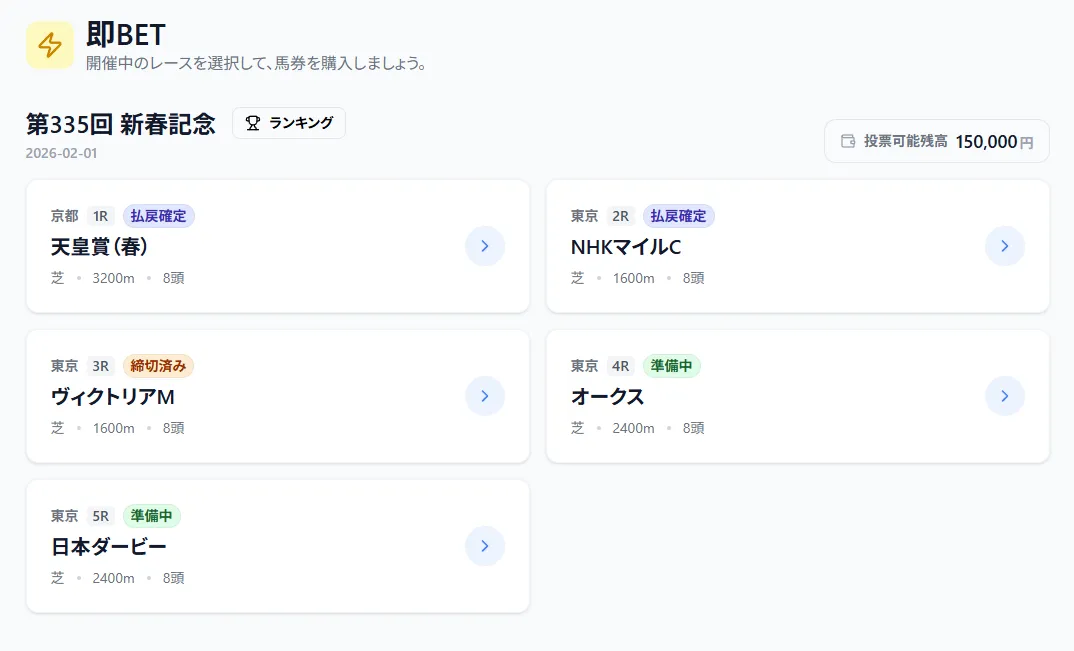The width and height of the screenshot is (1074, 651).
Task: Select the 日本ダービー race title
Action: tap(107, 546)
